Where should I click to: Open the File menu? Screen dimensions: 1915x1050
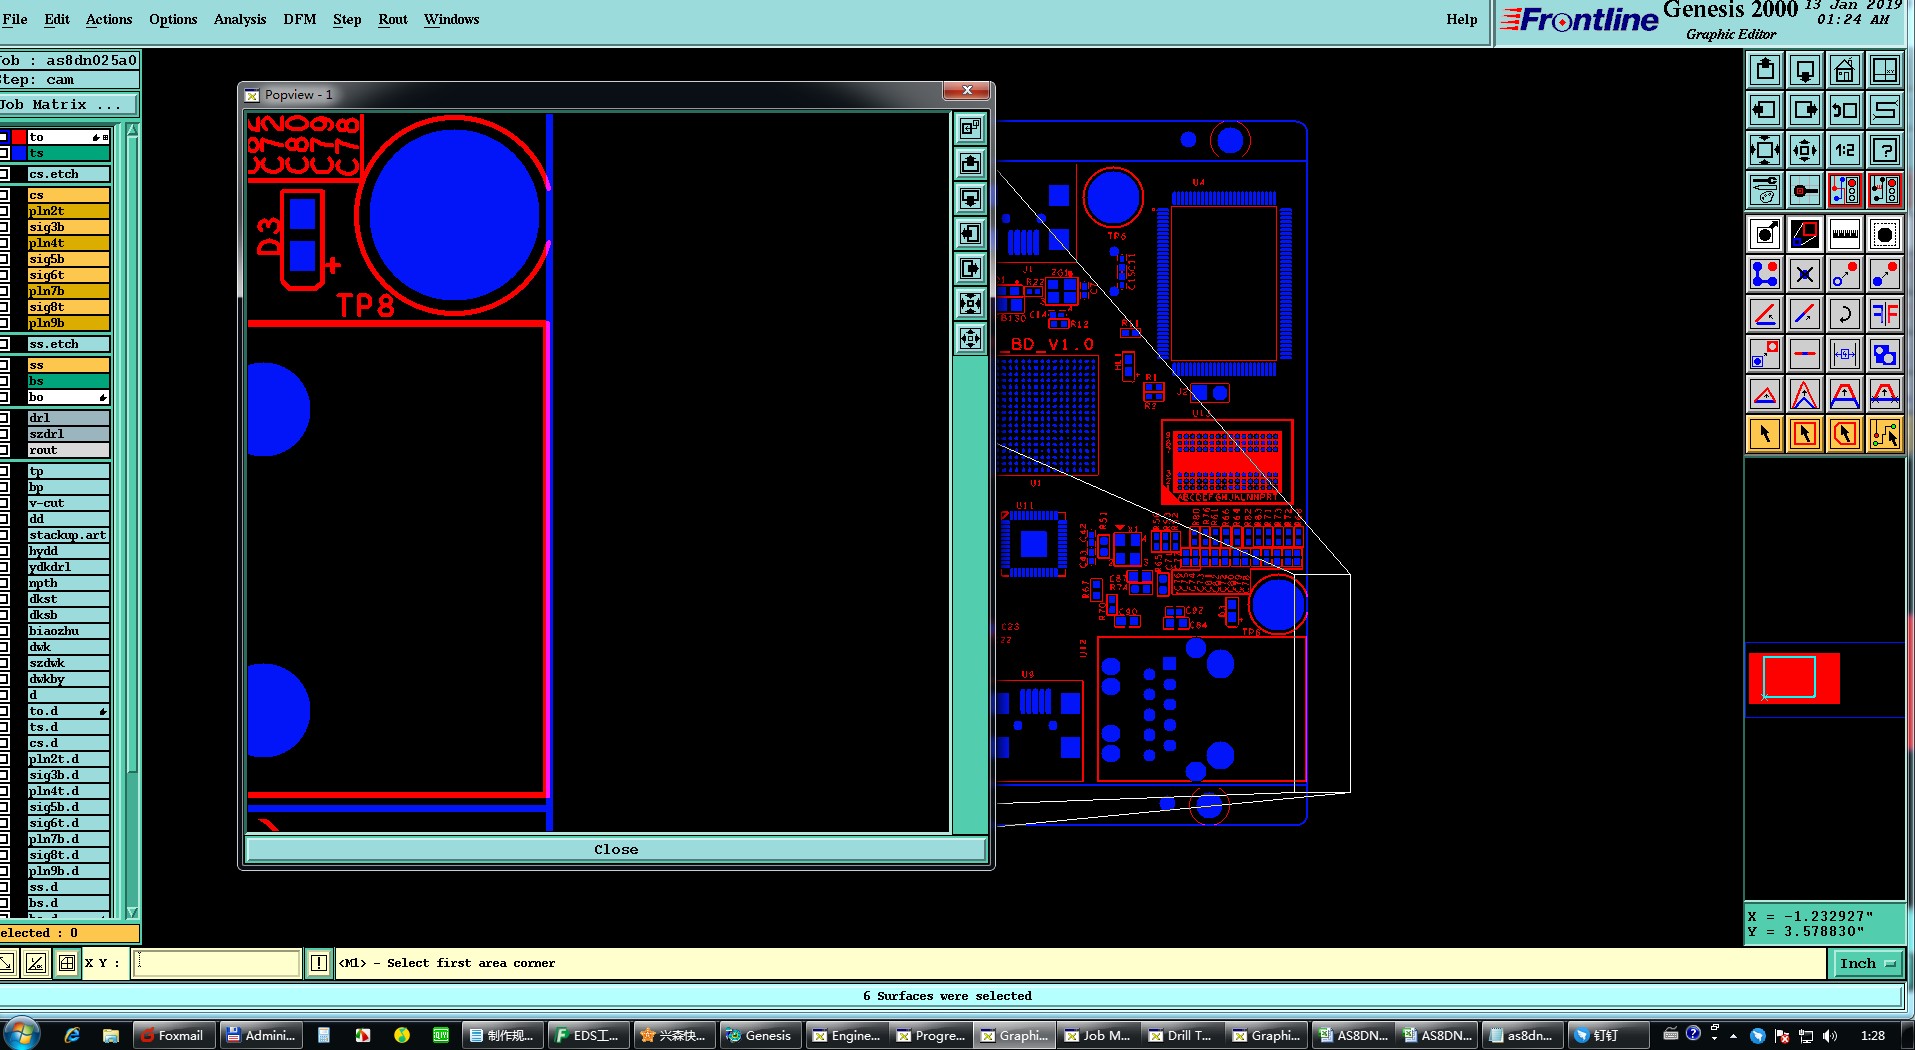point(15,19)
